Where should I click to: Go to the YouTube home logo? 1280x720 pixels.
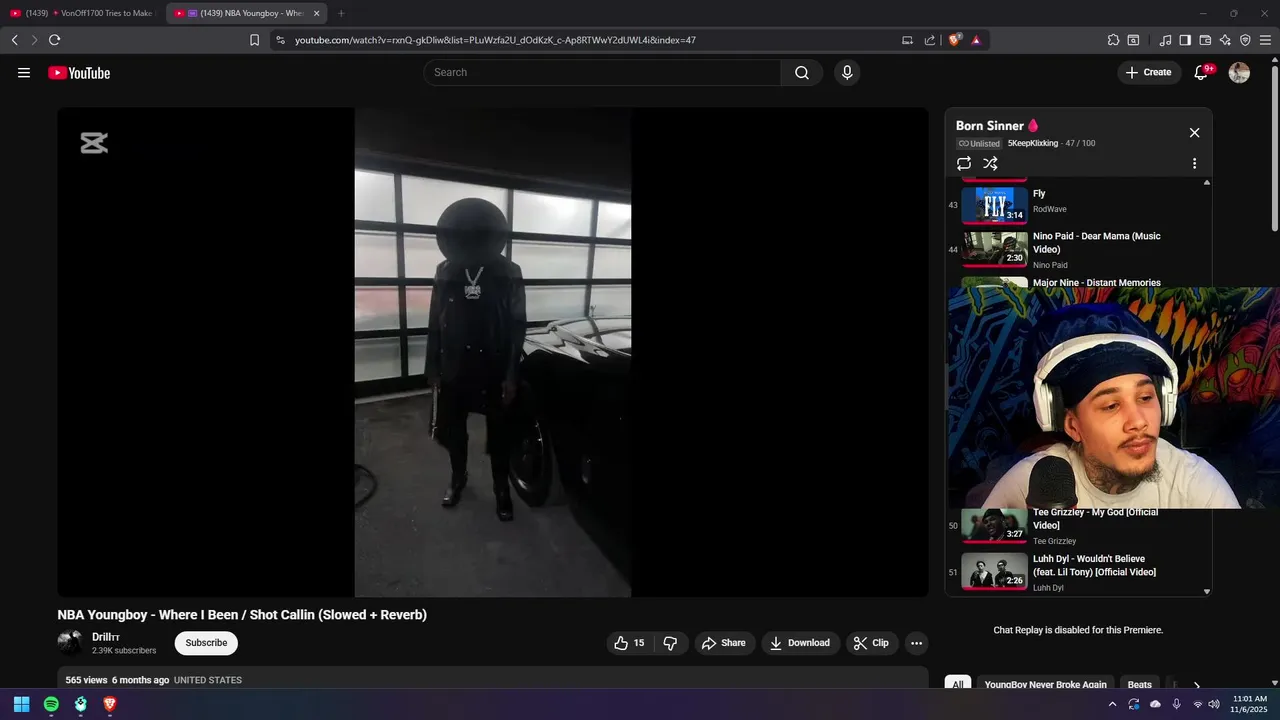[79, 72]
